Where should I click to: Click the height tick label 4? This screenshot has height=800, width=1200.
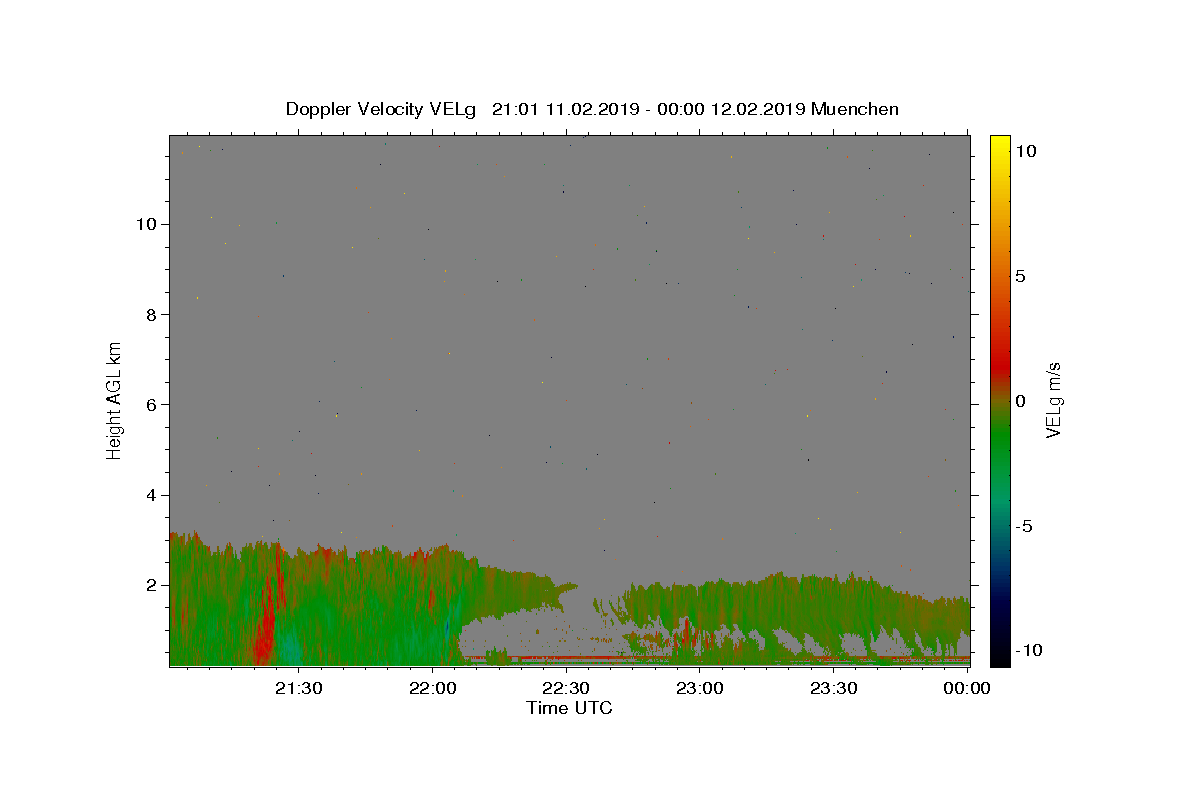pos(153,495)
